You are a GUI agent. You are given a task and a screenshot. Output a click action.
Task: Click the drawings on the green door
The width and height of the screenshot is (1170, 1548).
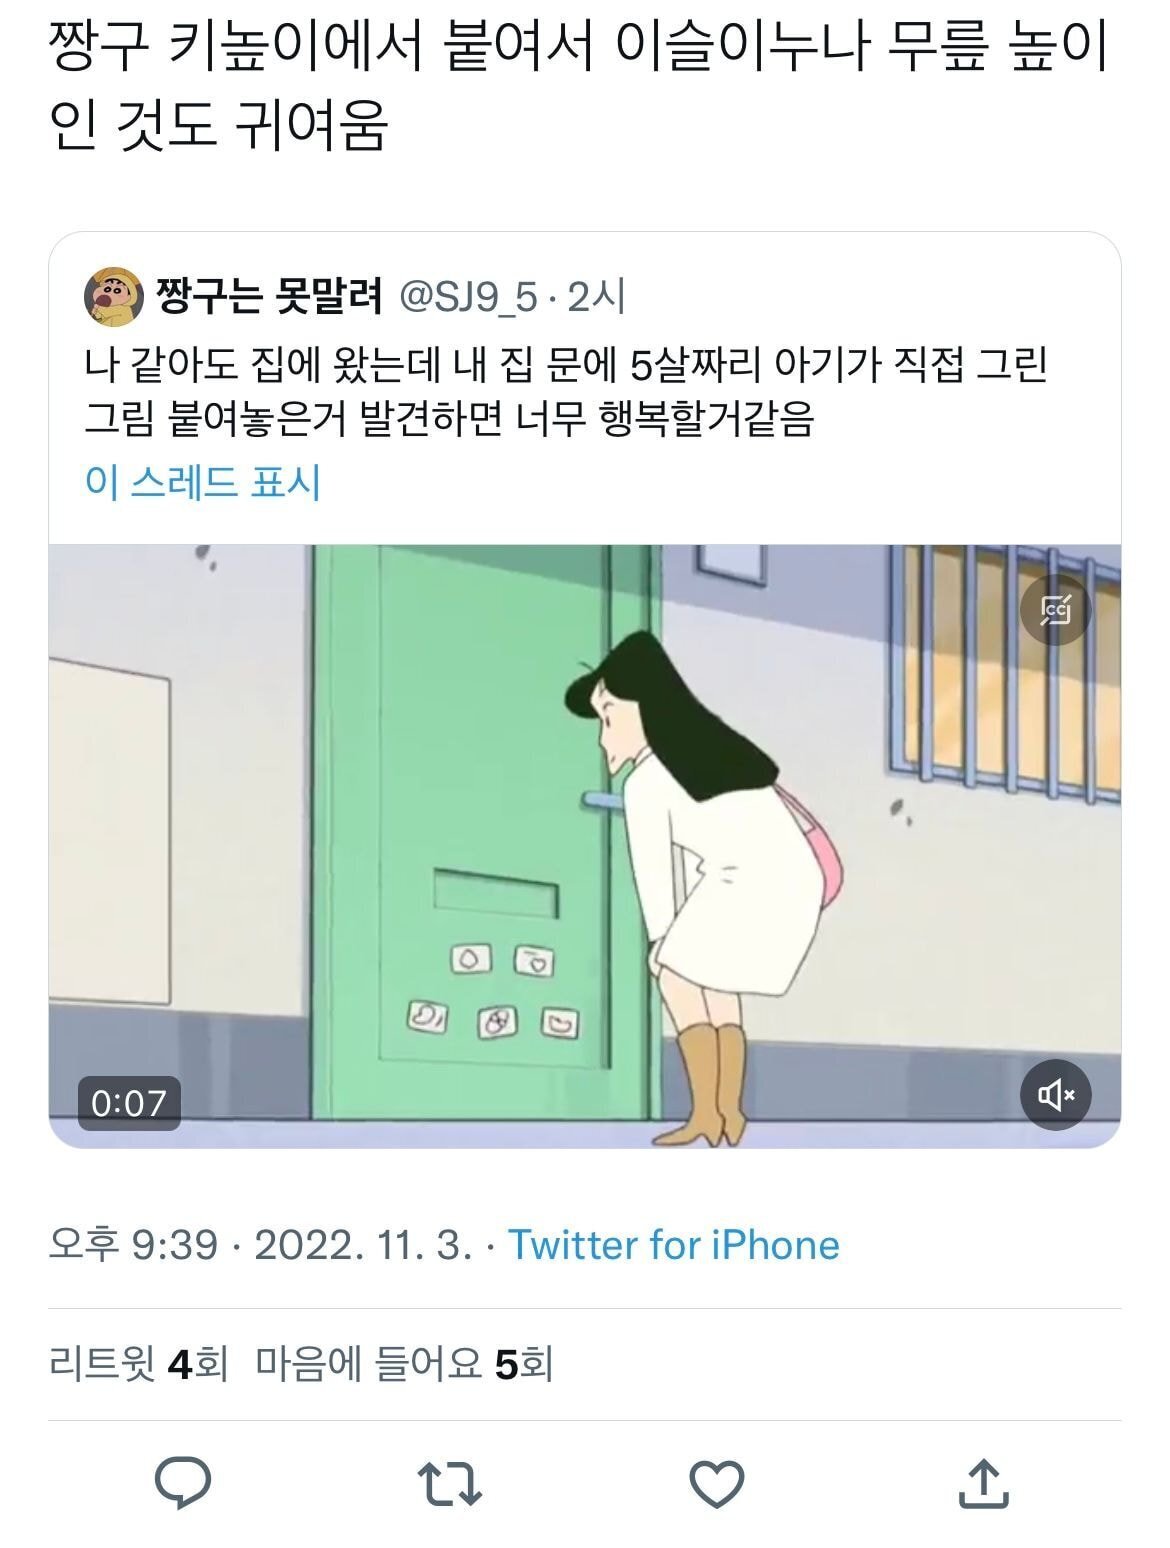494,992
